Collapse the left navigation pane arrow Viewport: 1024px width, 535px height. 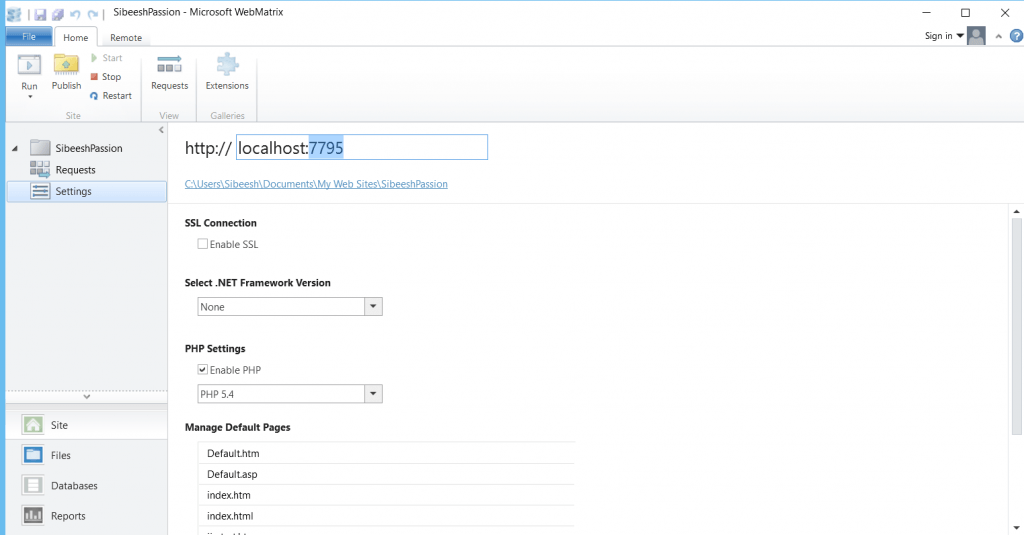(161, 130)
